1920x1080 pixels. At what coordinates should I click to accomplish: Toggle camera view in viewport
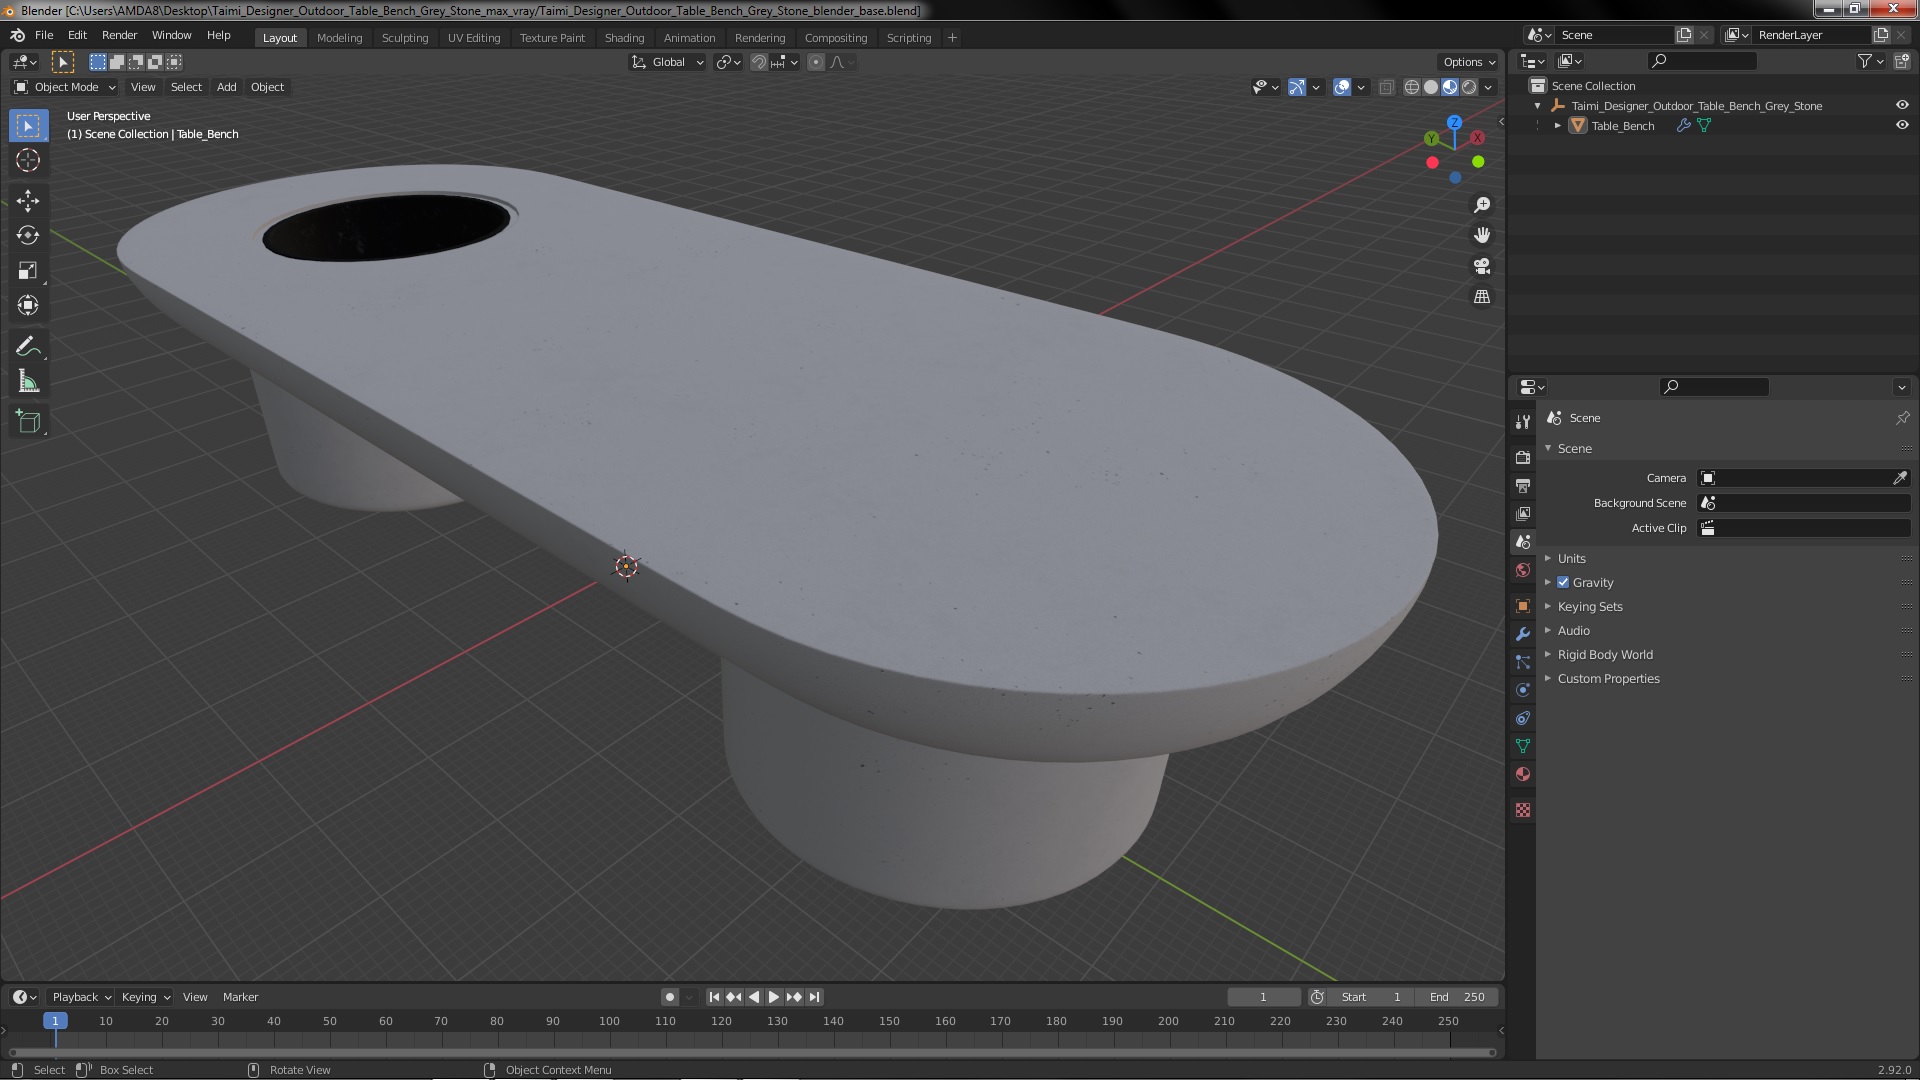pos(1482,266)
